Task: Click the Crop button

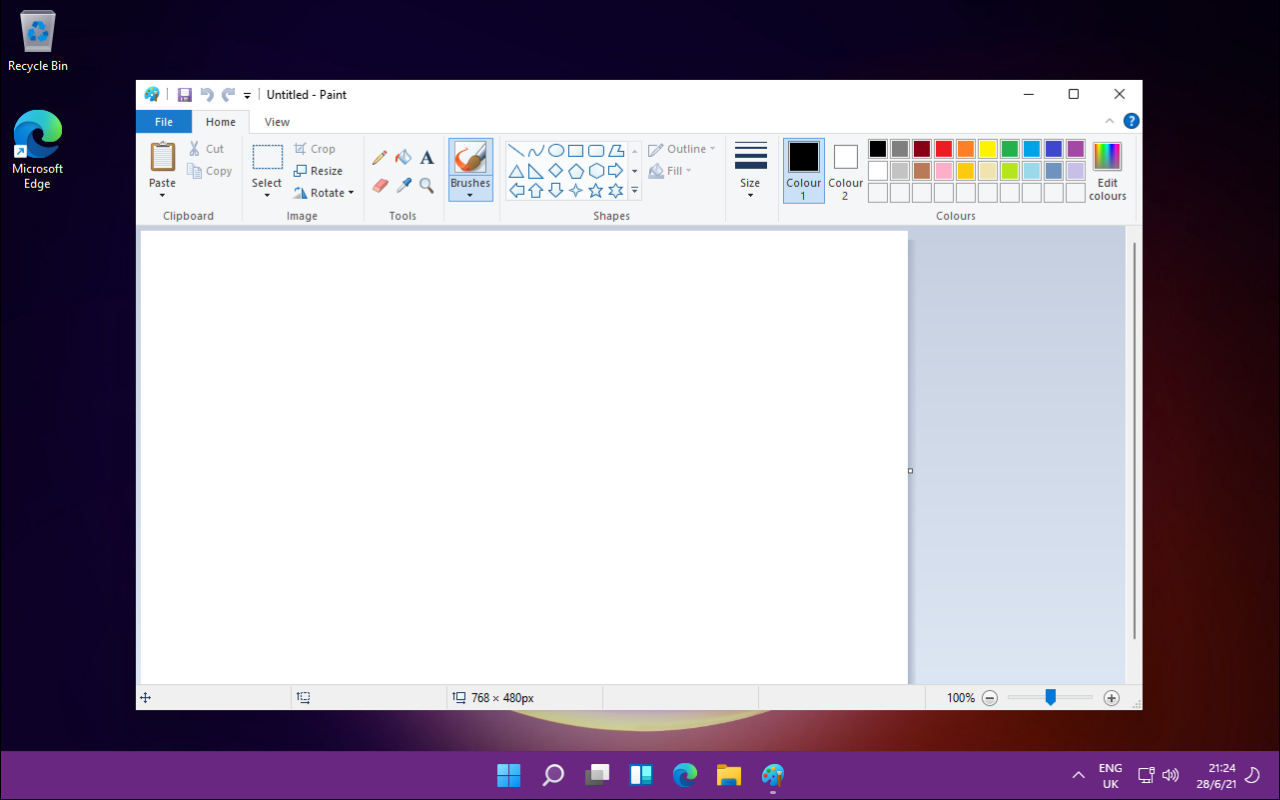Action: click(315, 149)
